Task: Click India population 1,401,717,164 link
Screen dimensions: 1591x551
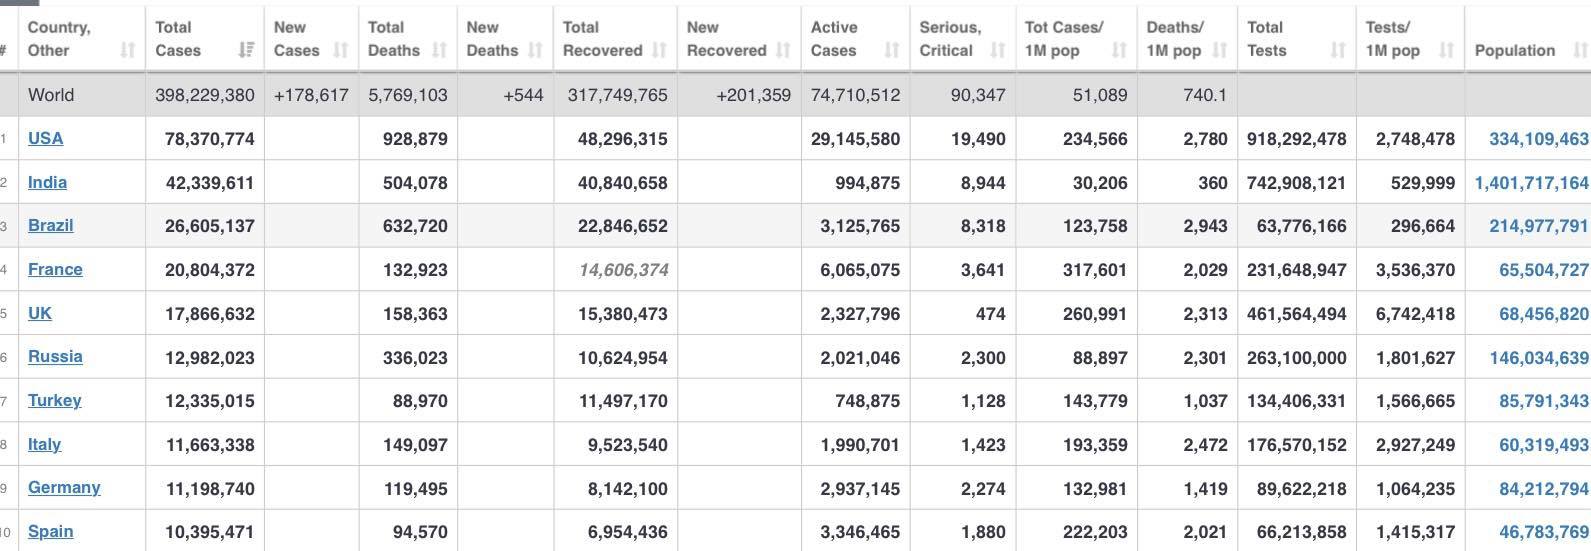Action: [x=1531, y=183]
